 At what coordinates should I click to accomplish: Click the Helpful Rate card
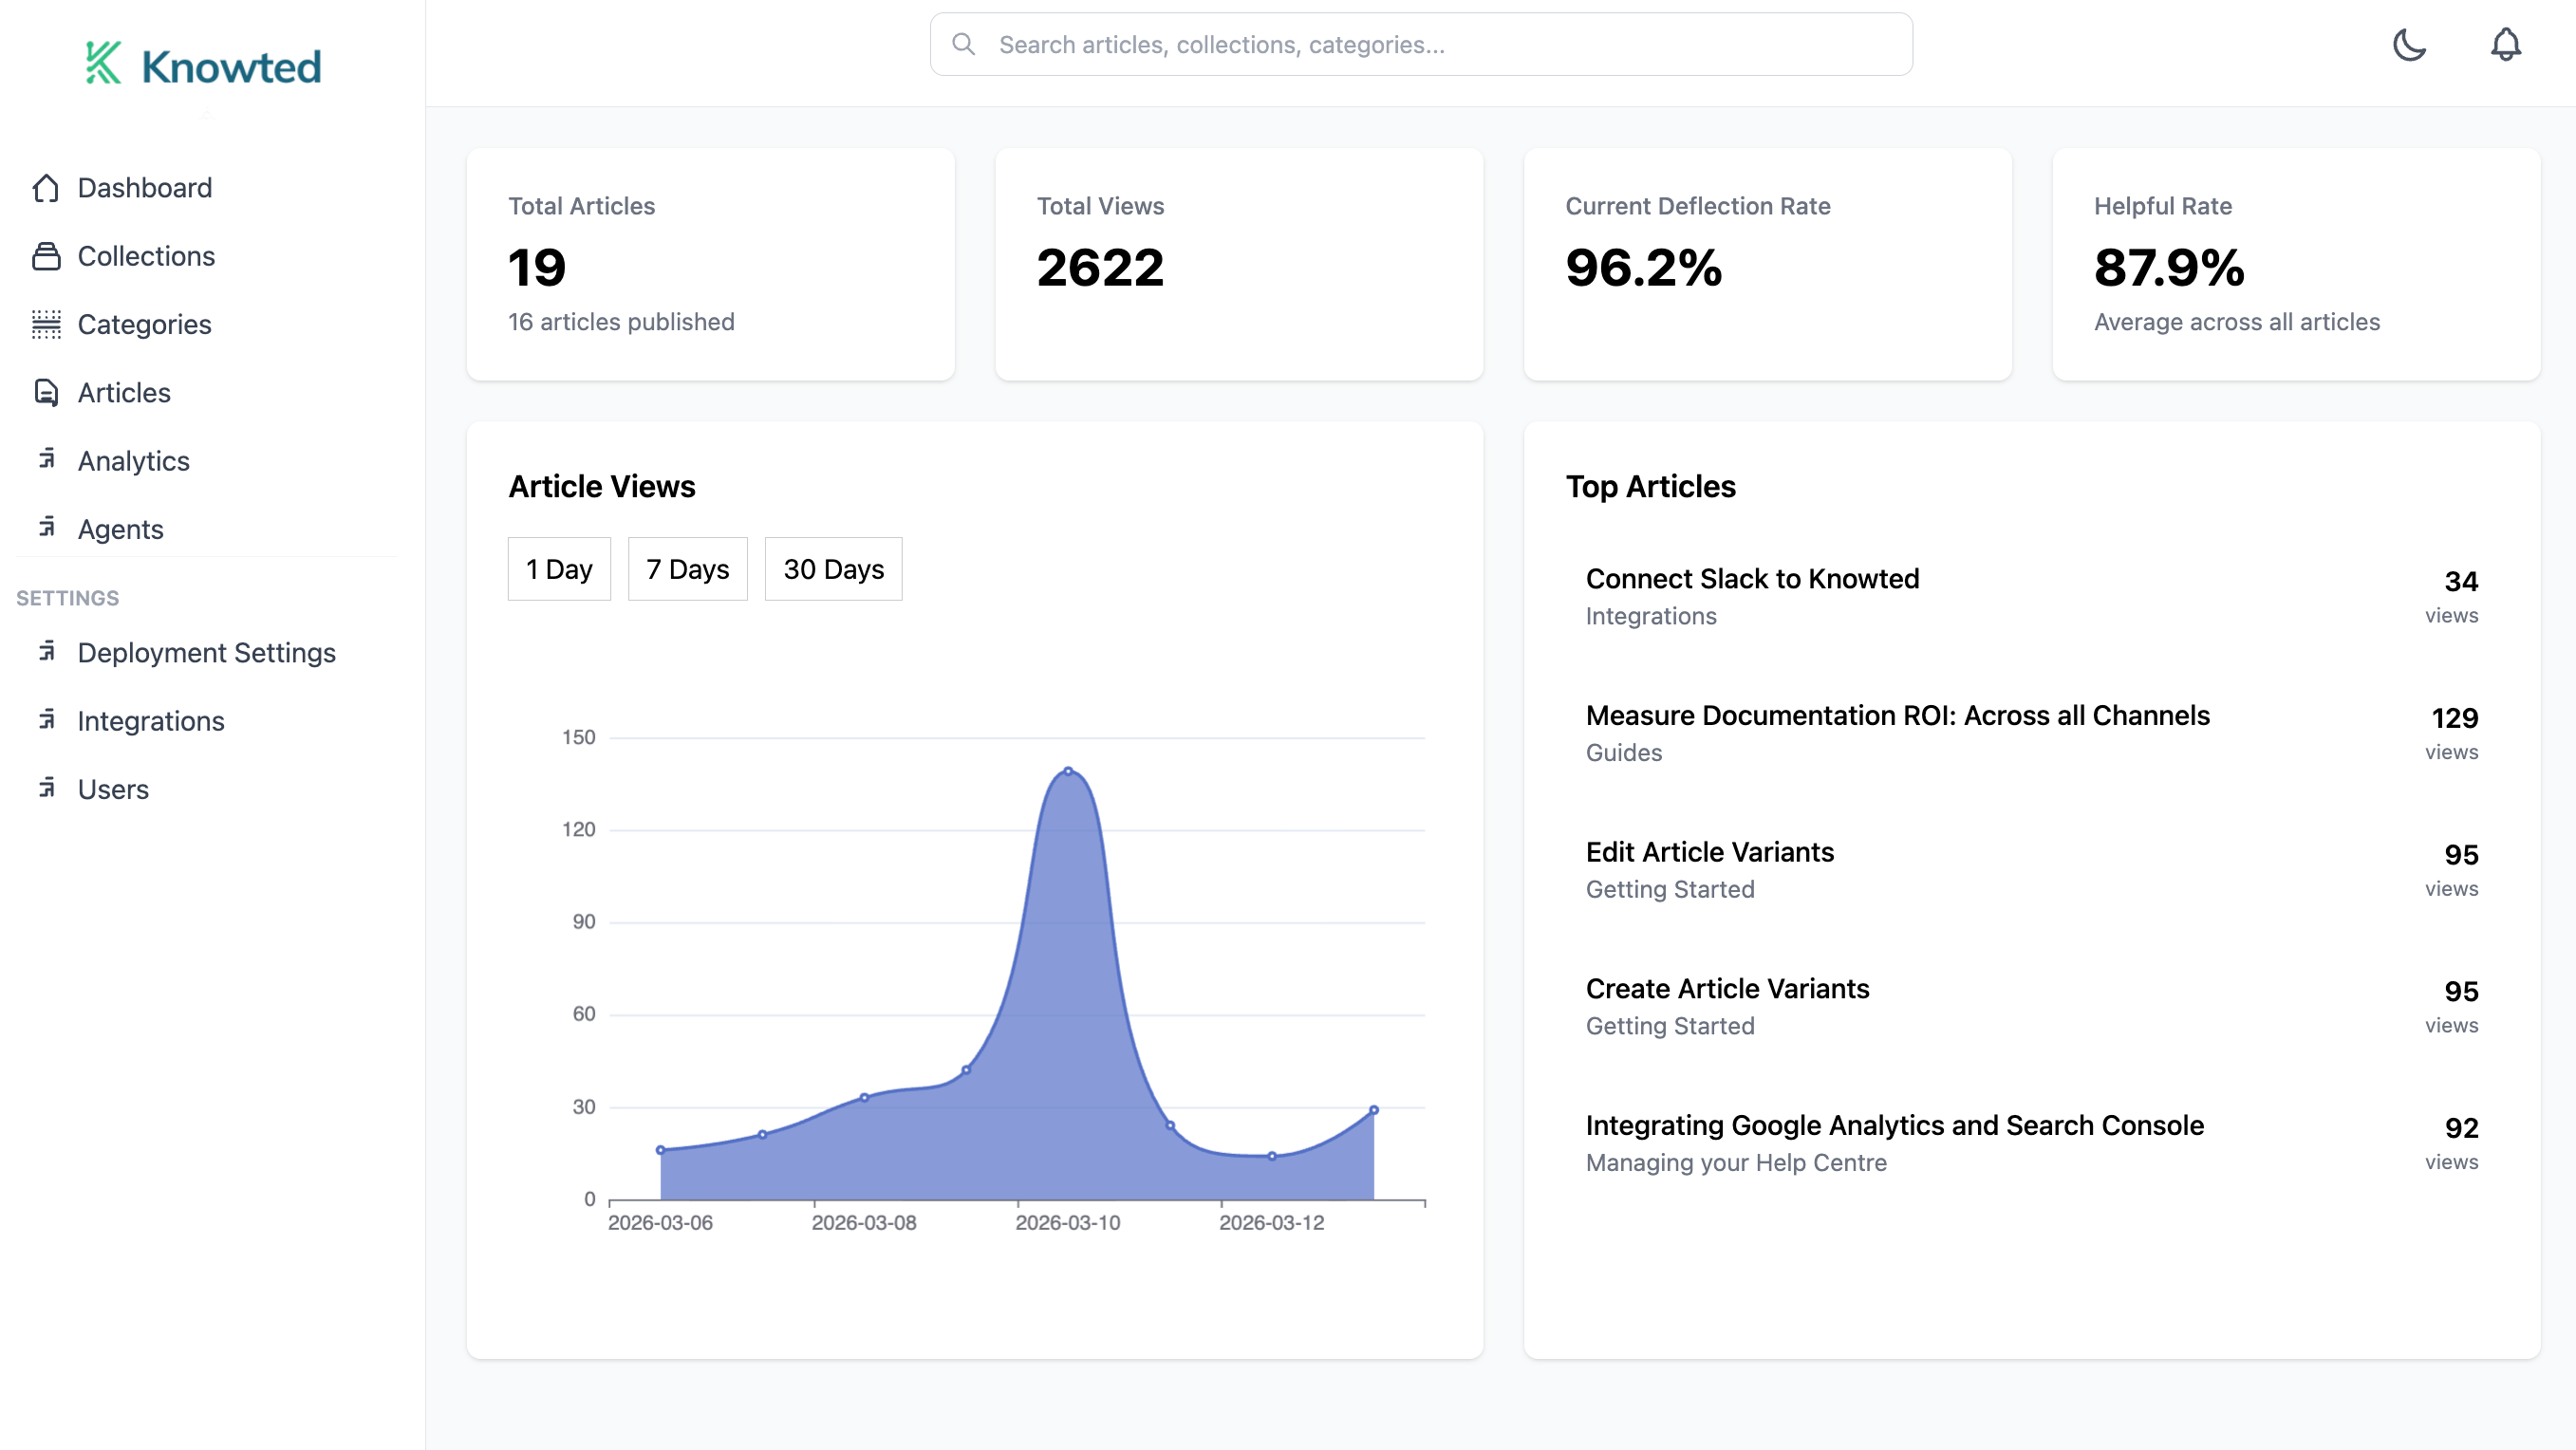pos(2296,264)
